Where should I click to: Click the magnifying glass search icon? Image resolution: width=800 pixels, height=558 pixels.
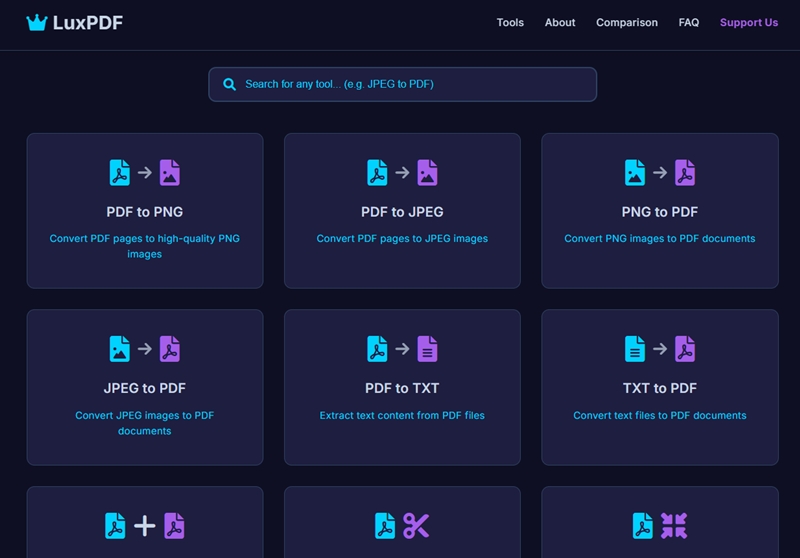point(230,85)
